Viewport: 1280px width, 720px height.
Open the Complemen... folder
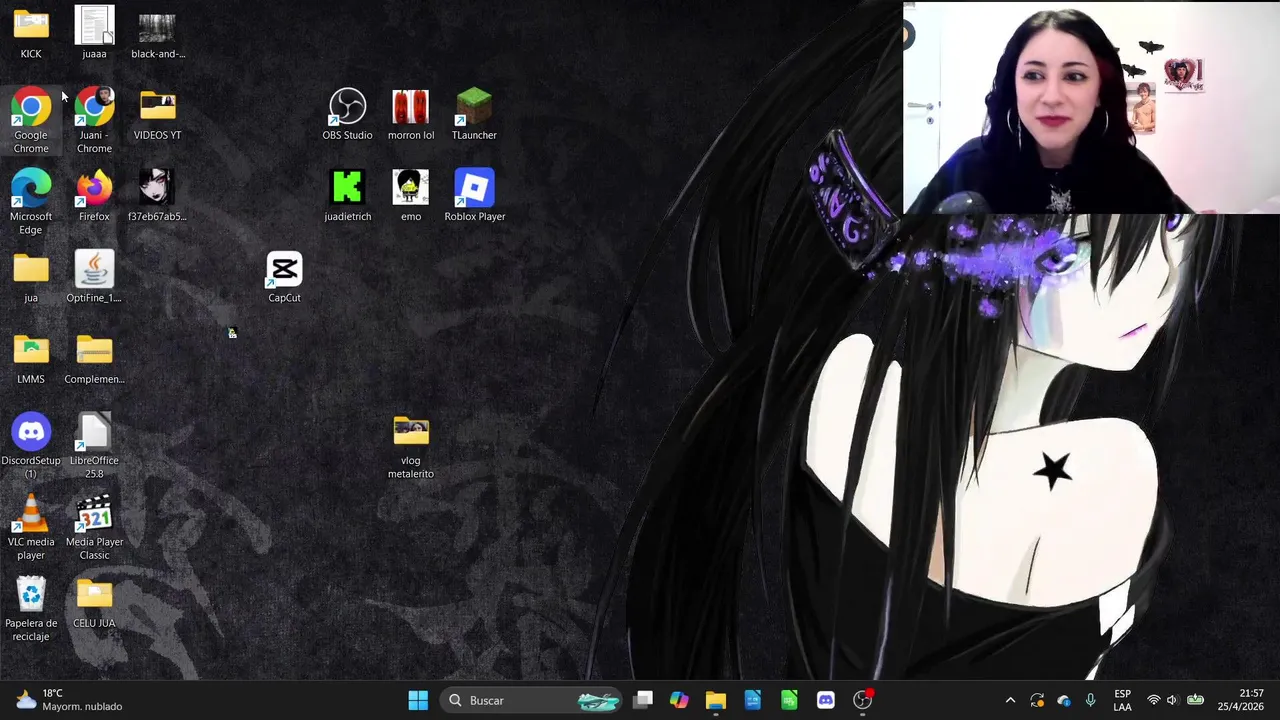(x=94, y=358)
